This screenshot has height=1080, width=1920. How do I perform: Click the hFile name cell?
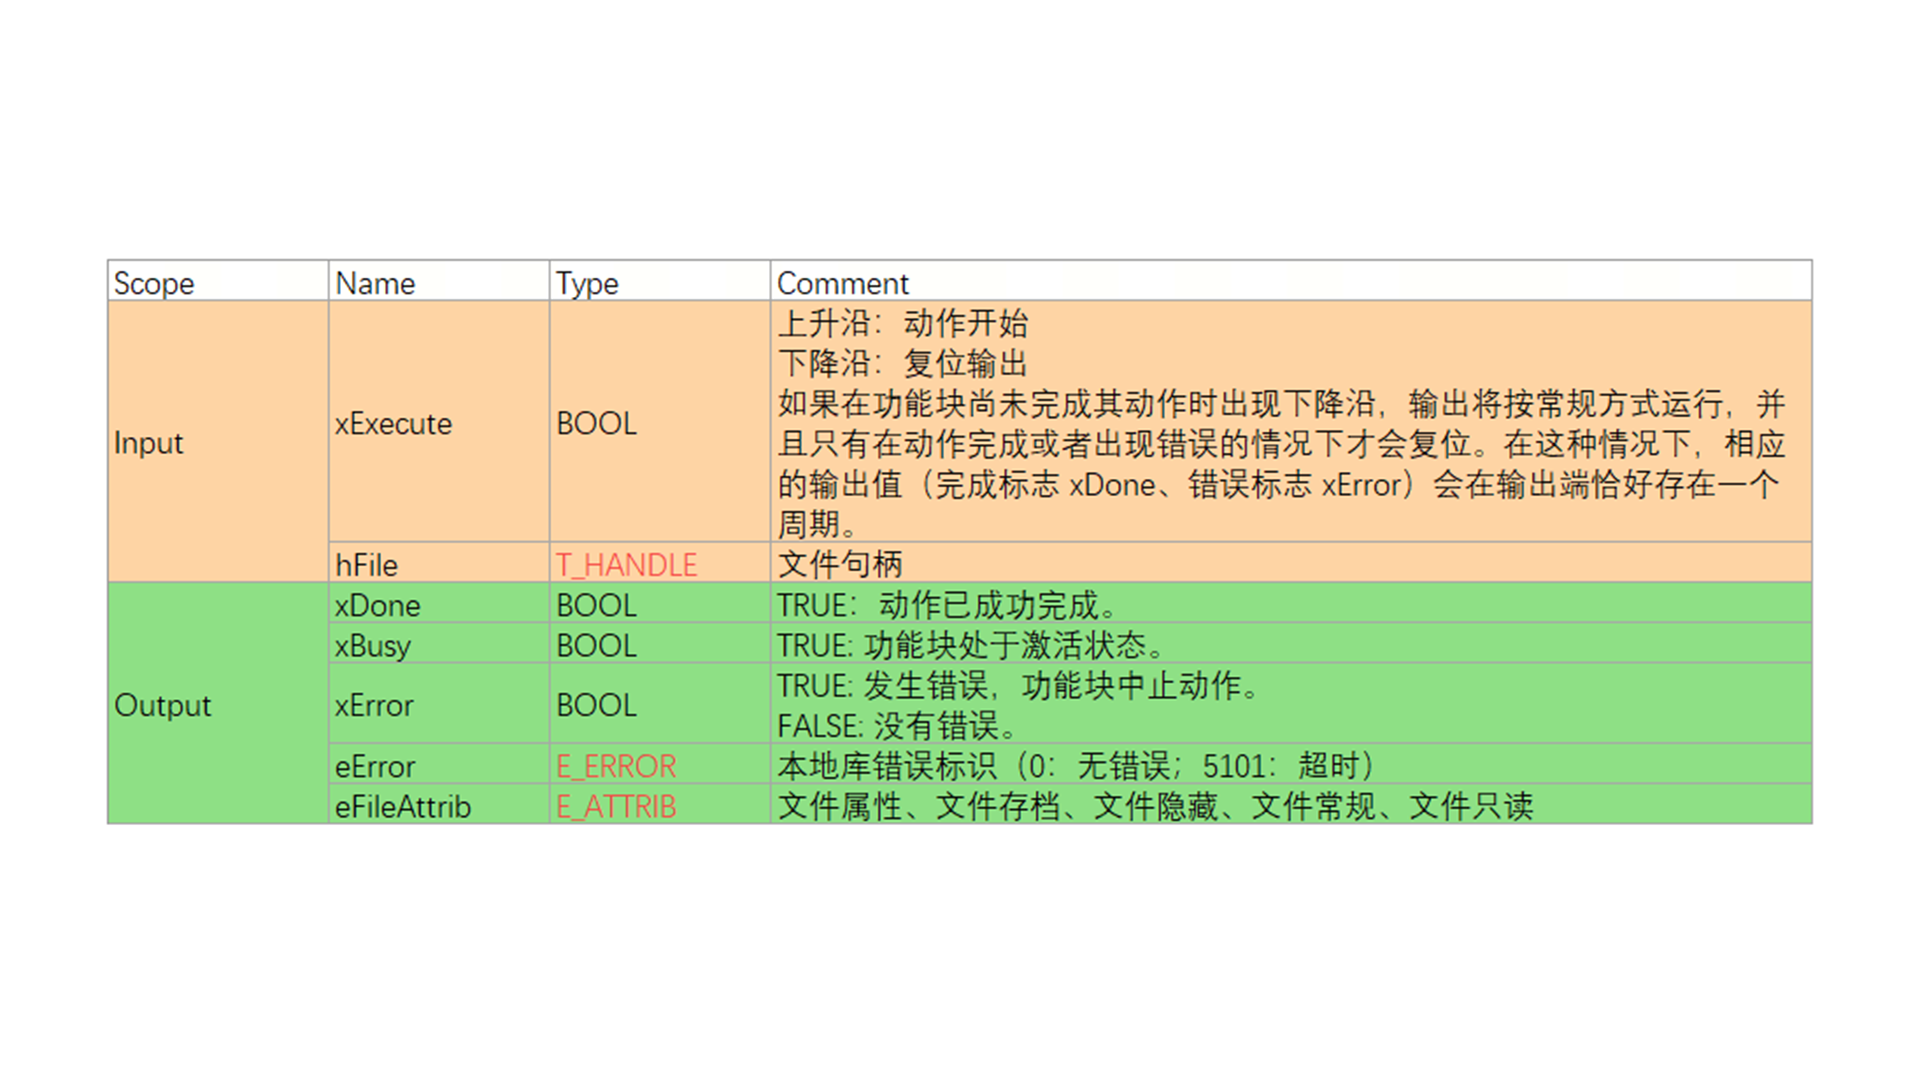(366, 565)
